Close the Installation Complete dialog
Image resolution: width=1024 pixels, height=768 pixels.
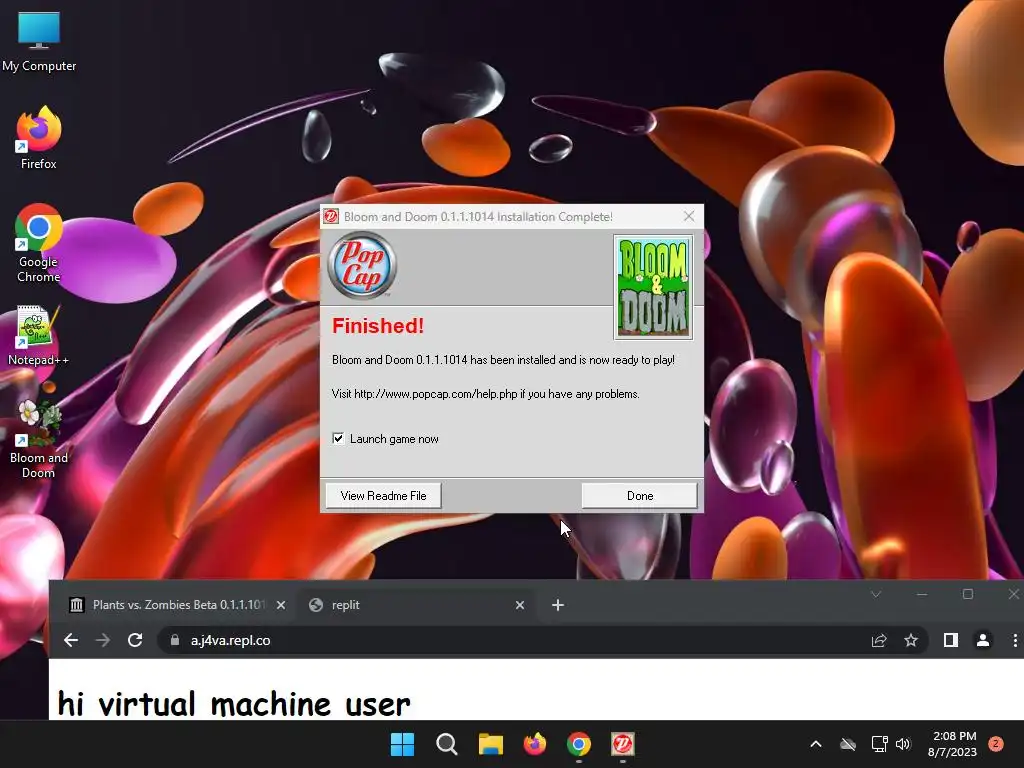(689, 216)
